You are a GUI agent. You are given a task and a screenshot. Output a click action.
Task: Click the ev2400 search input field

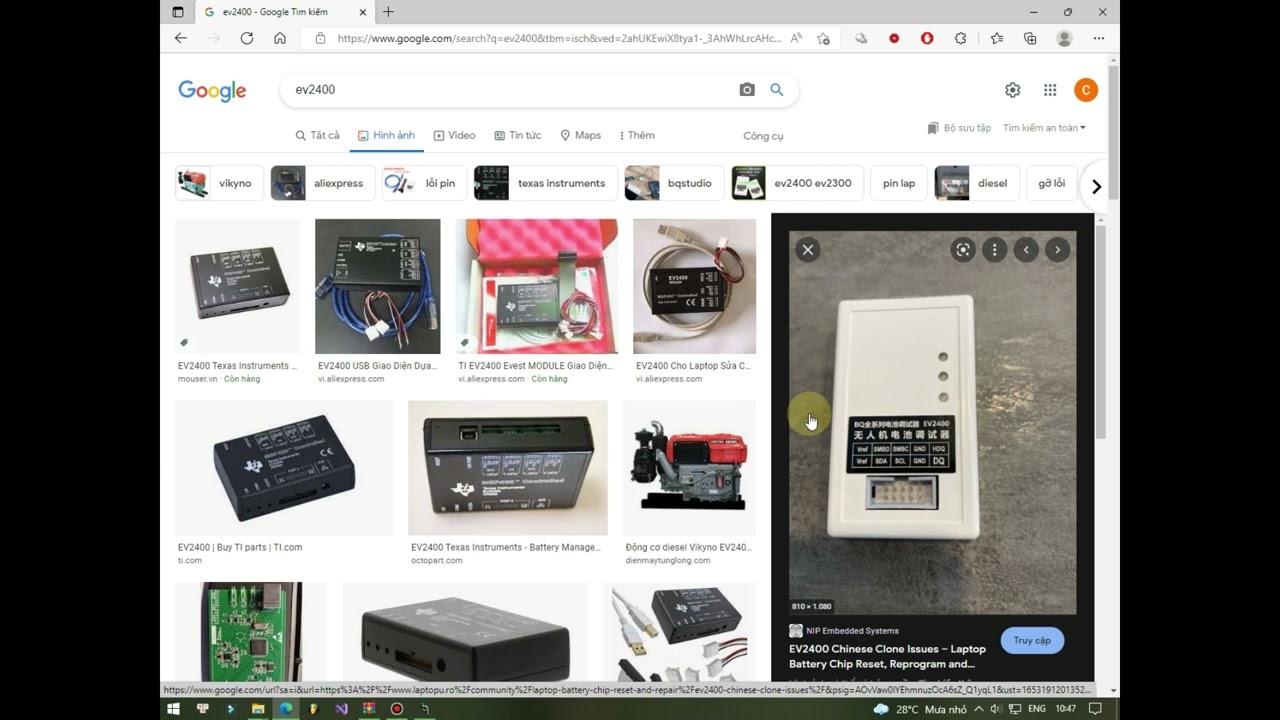coord(510,90)
